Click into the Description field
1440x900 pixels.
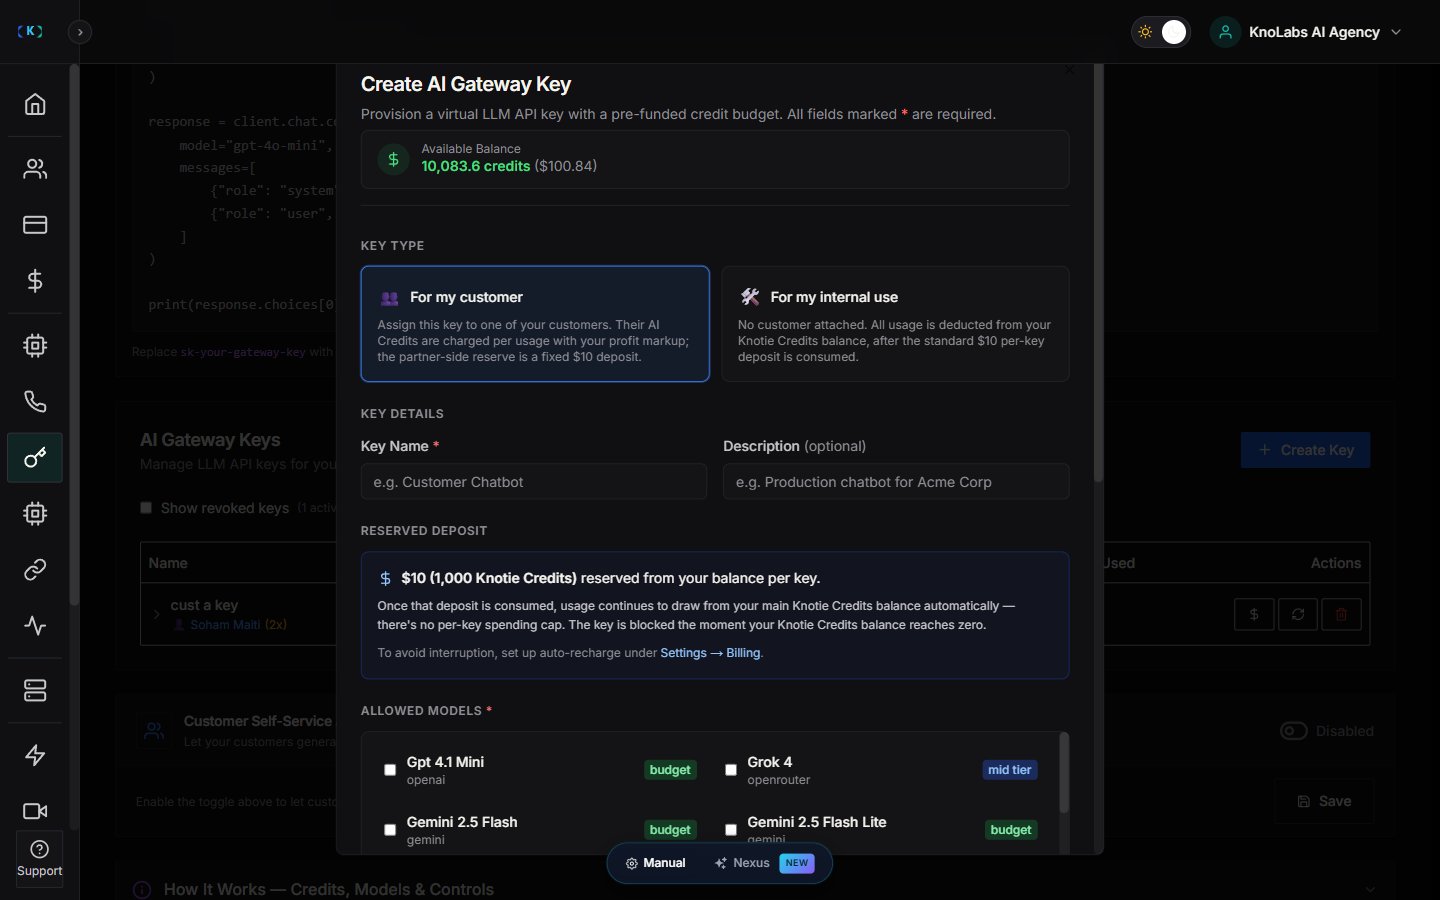896,482
